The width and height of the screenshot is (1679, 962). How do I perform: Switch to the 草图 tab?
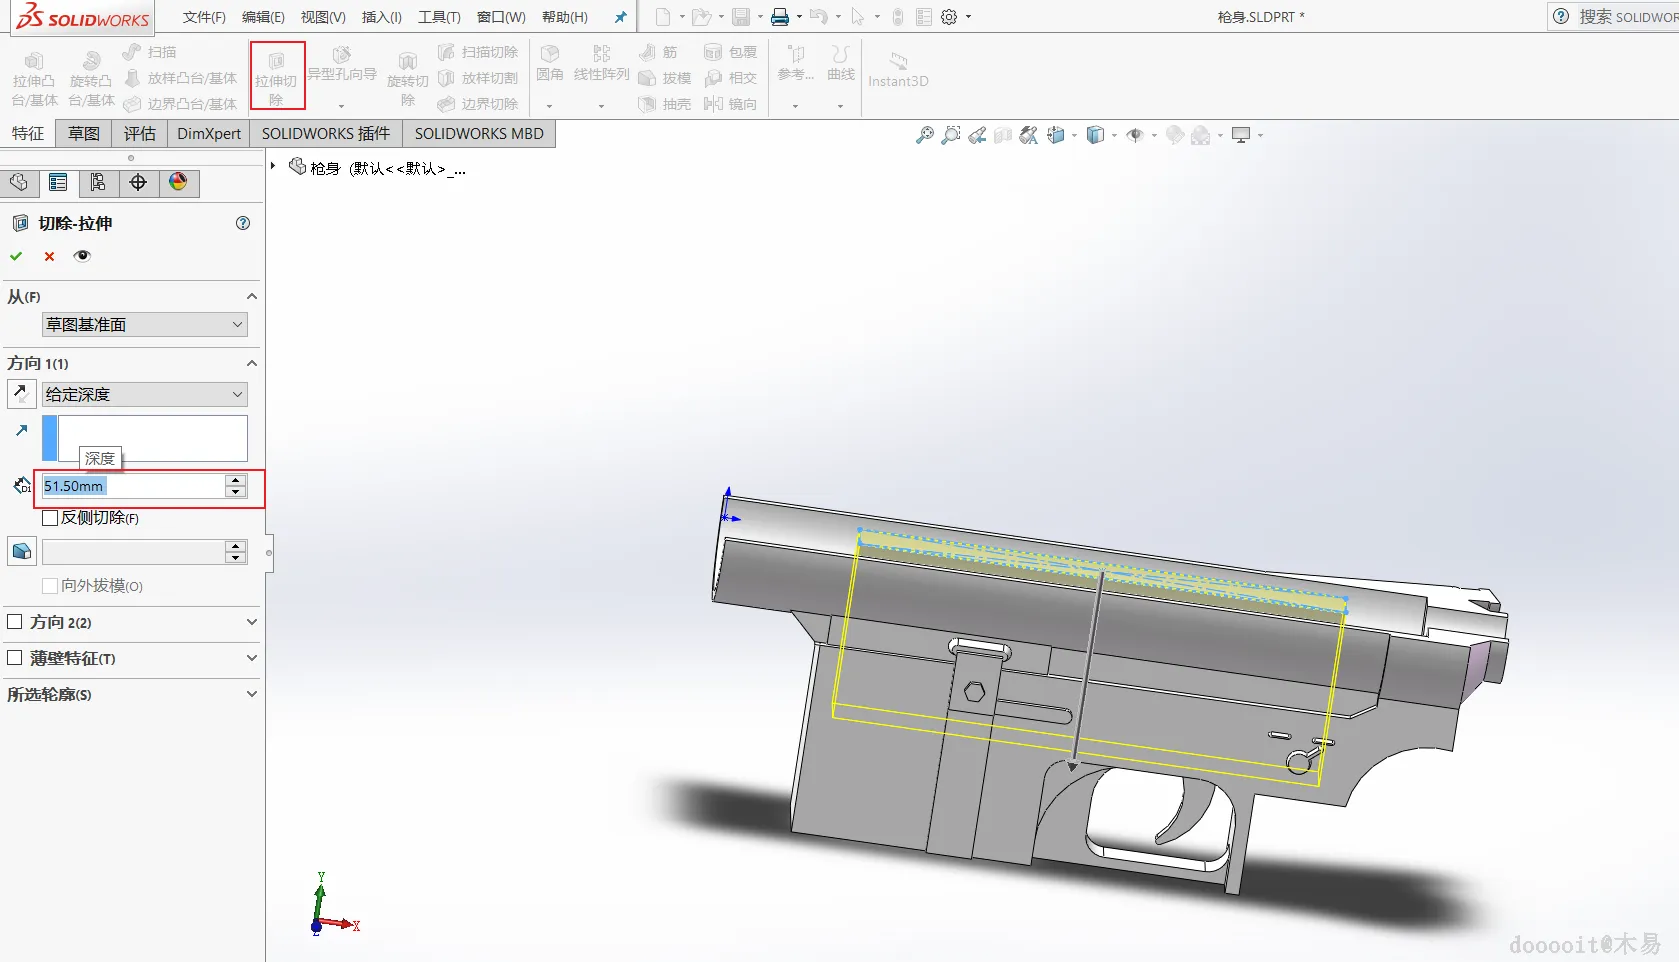pos(84,134)
